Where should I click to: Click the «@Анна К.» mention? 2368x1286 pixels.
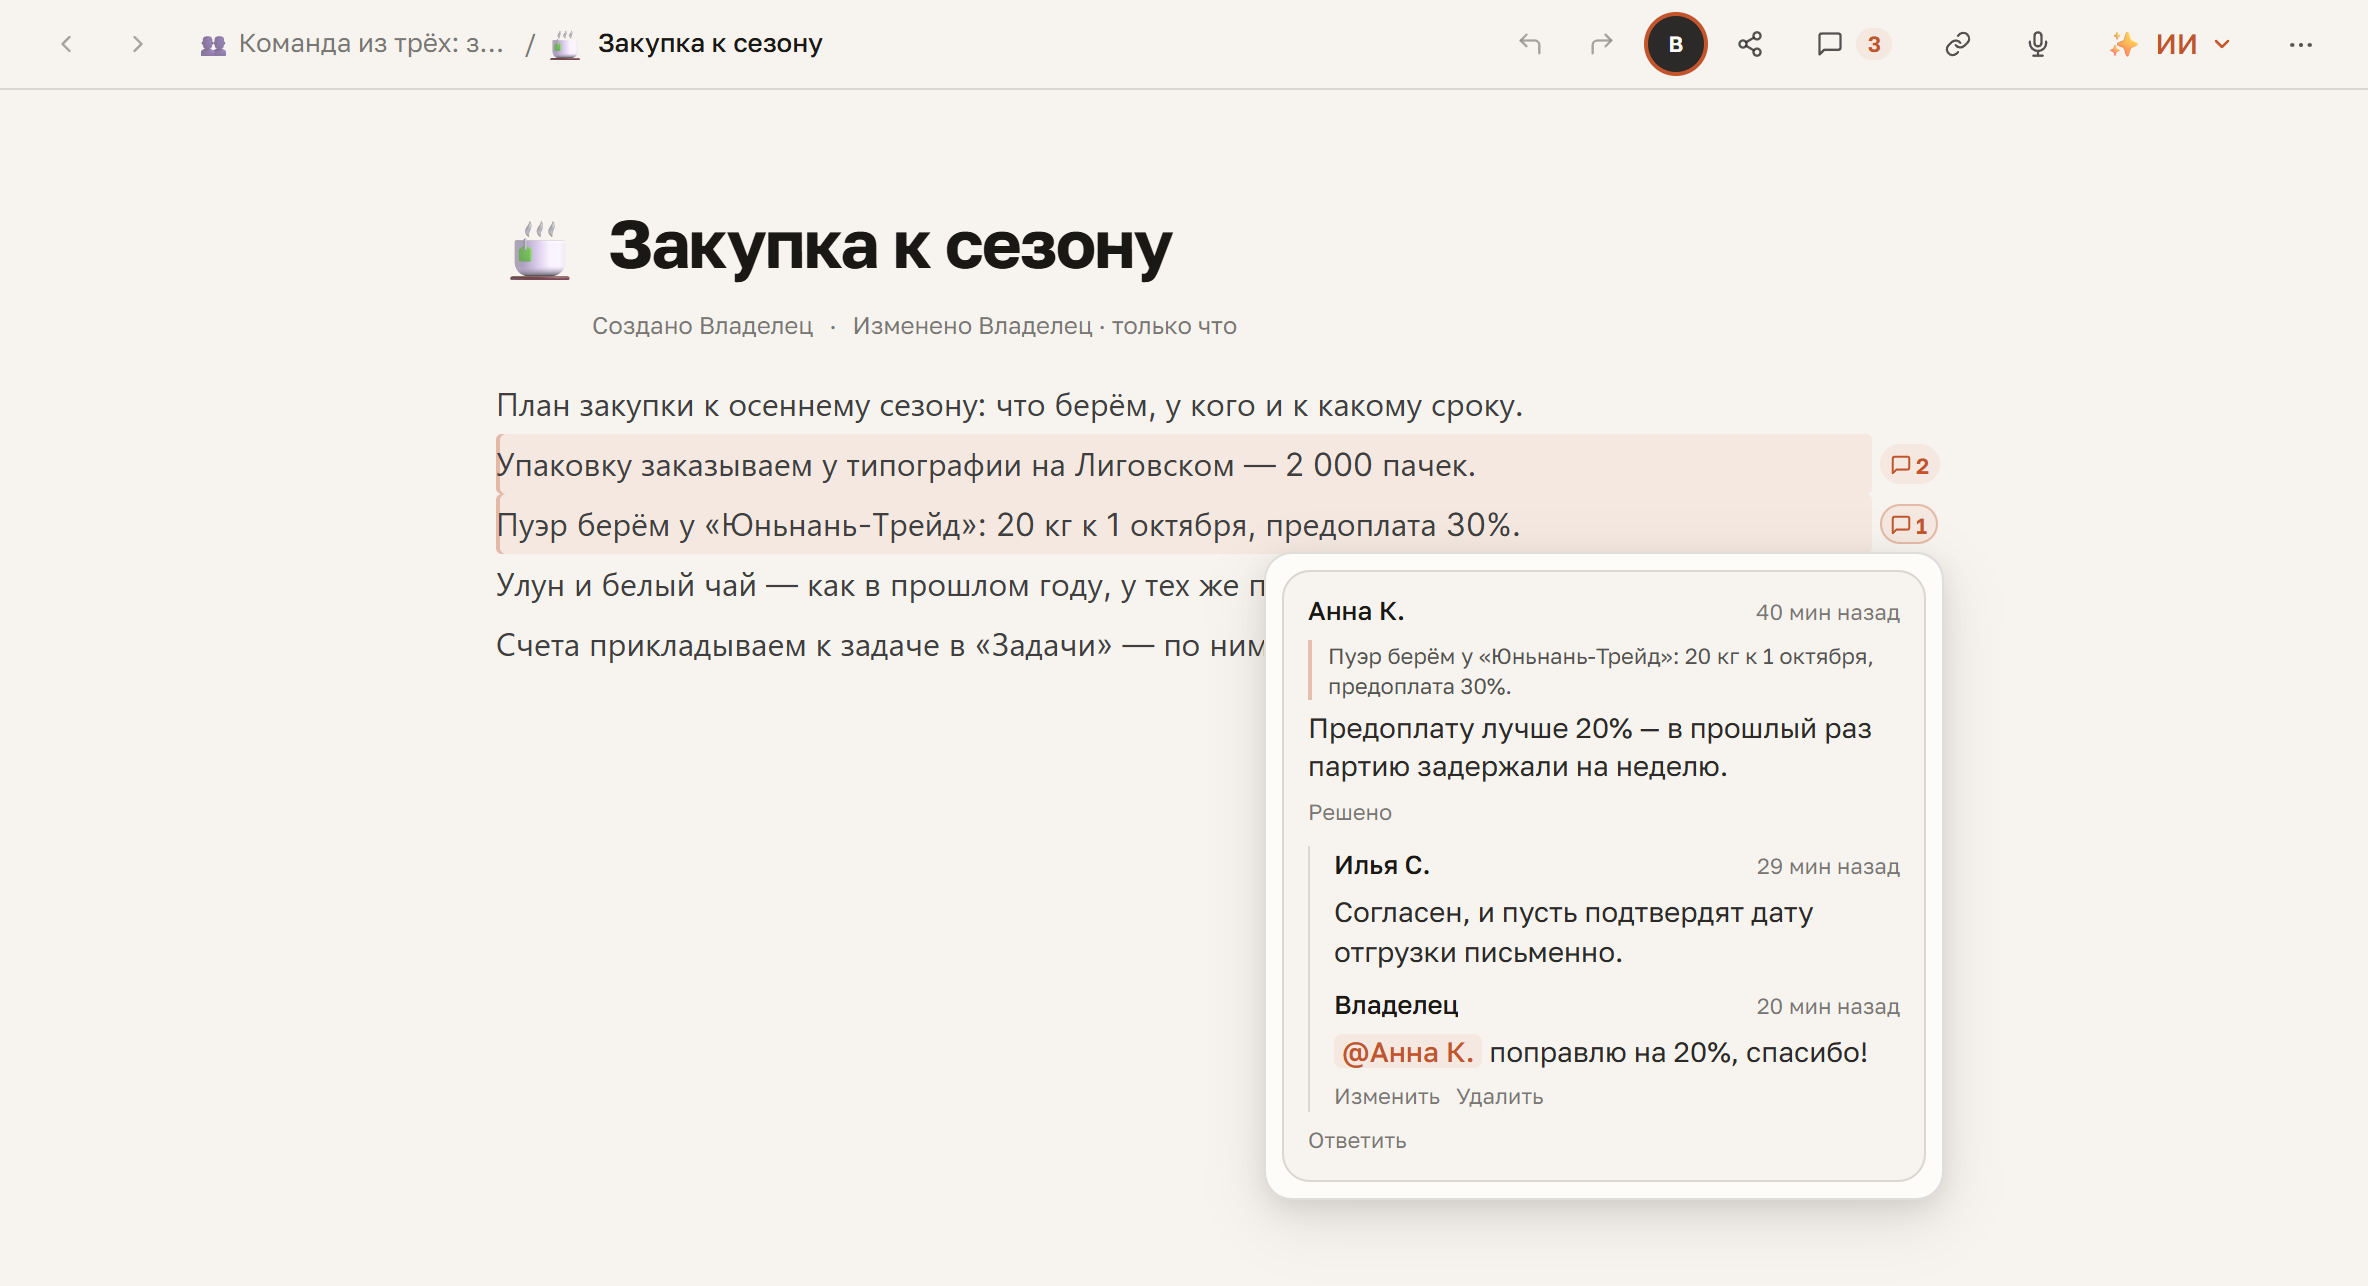1407,1052
